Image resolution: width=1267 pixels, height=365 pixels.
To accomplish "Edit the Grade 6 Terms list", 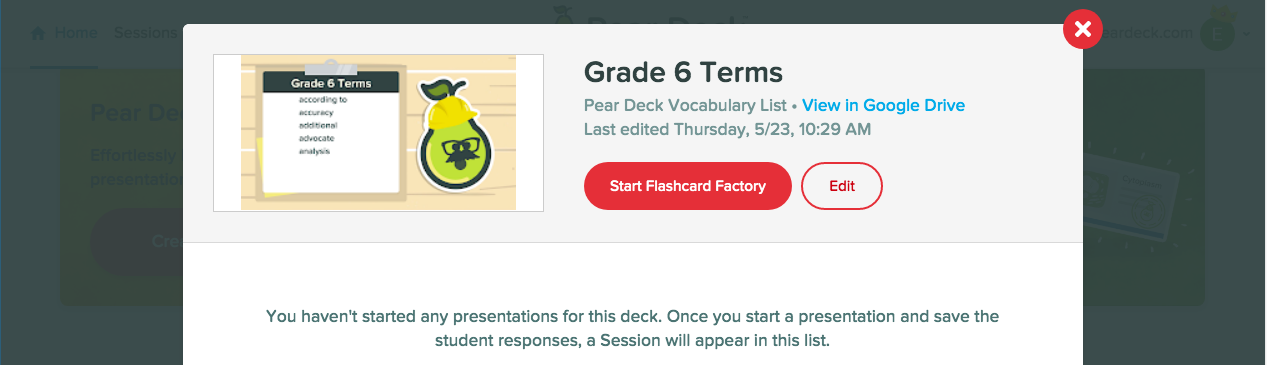I will point(842,186).
